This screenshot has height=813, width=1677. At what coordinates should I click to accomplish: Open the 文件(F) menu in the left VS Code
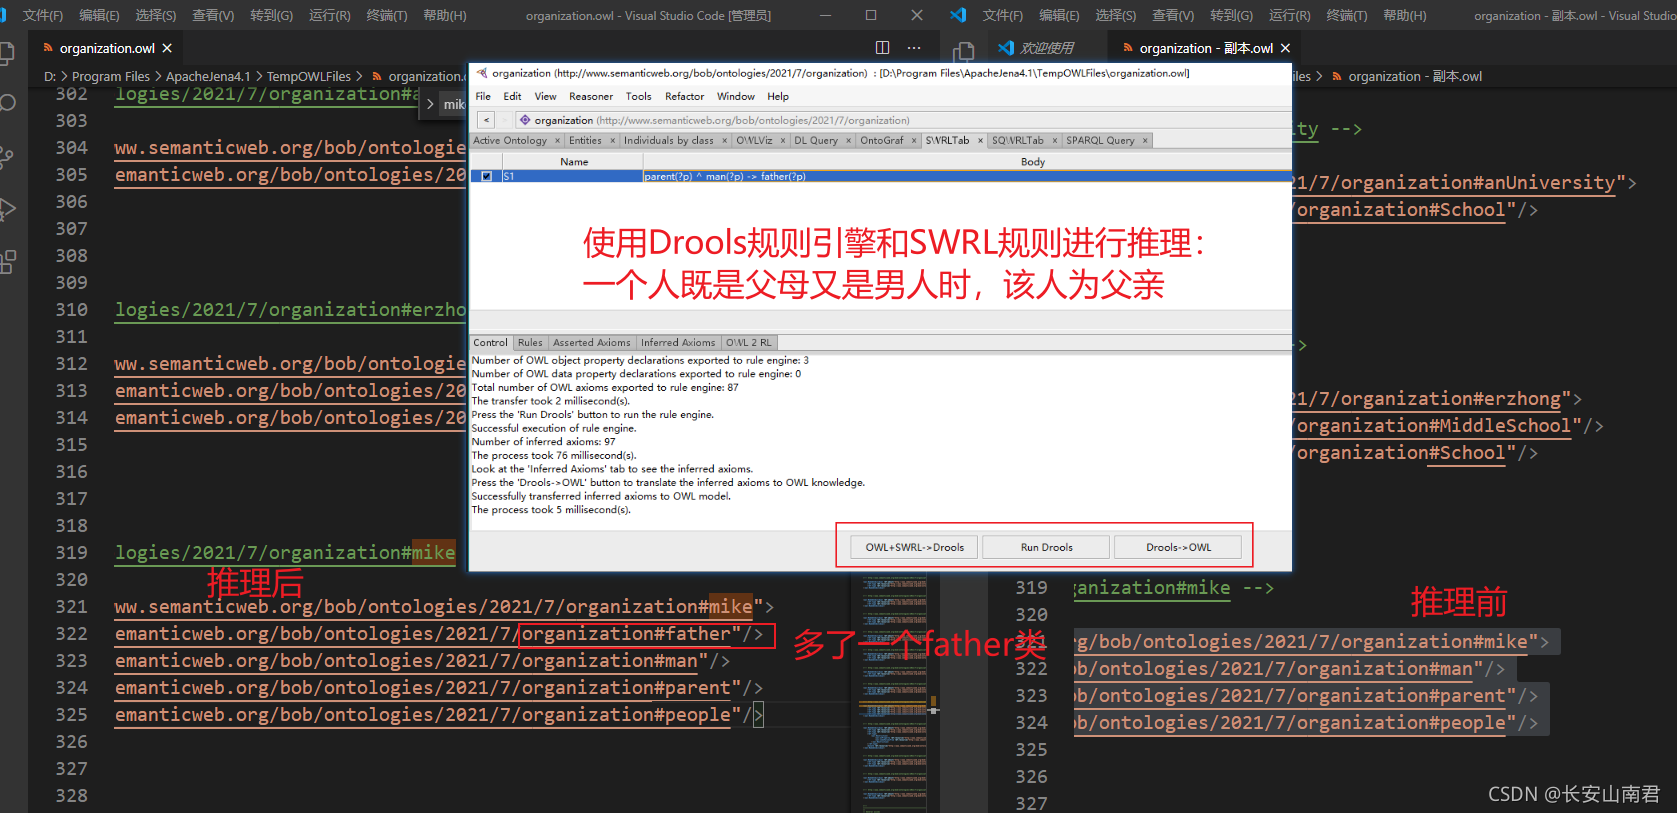tap(42, 15)
